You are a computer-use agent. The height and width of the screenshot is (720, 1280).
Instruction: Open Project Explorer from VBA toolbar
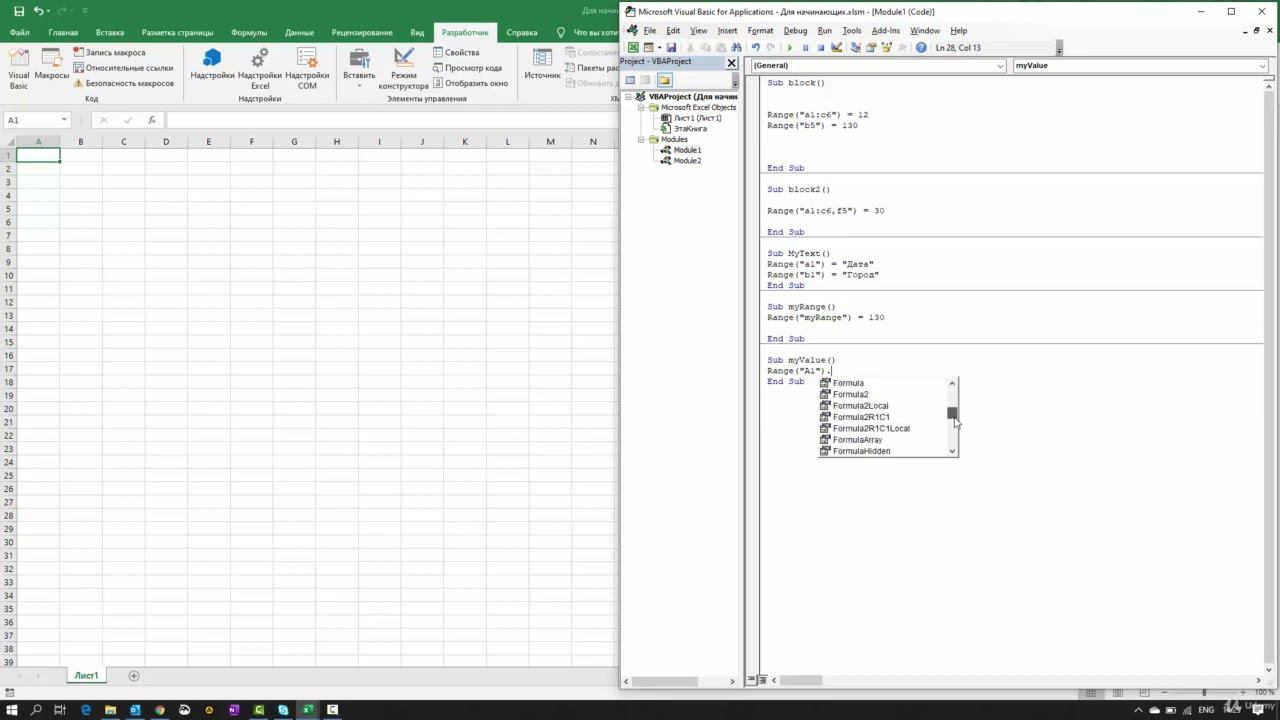click(x=855, y=47)
